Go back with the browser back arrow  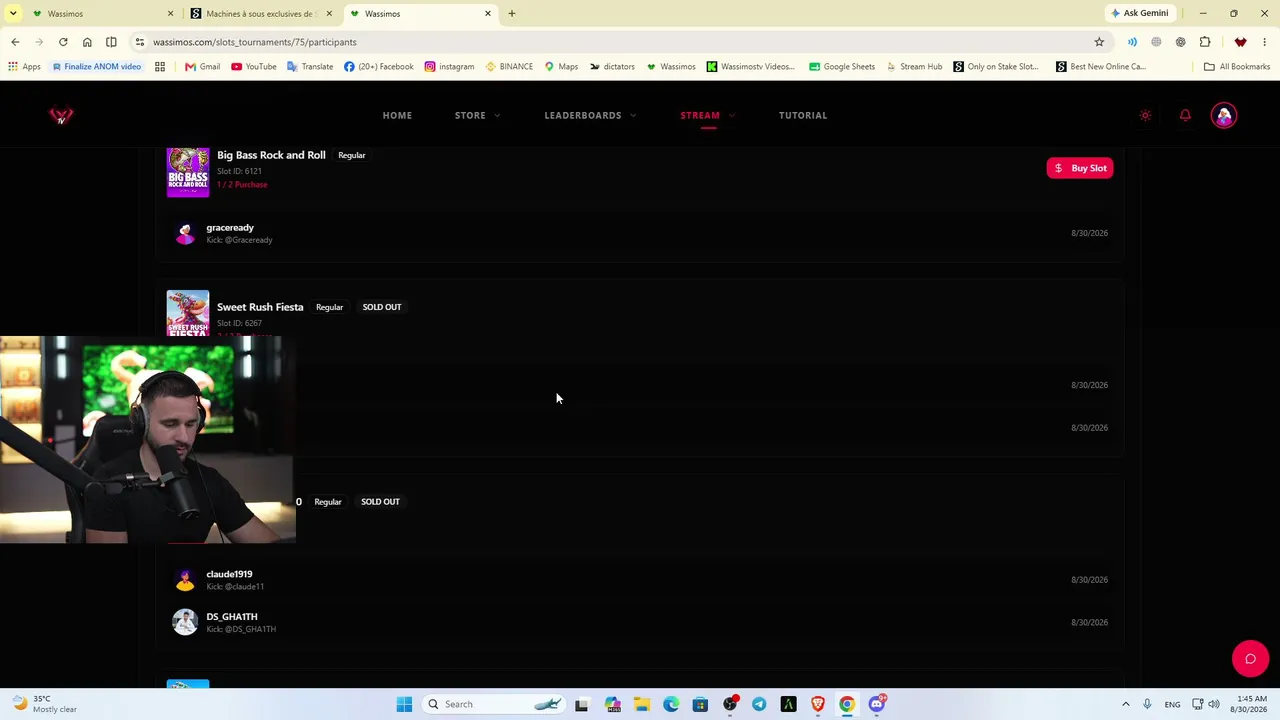tap(15, 42)
